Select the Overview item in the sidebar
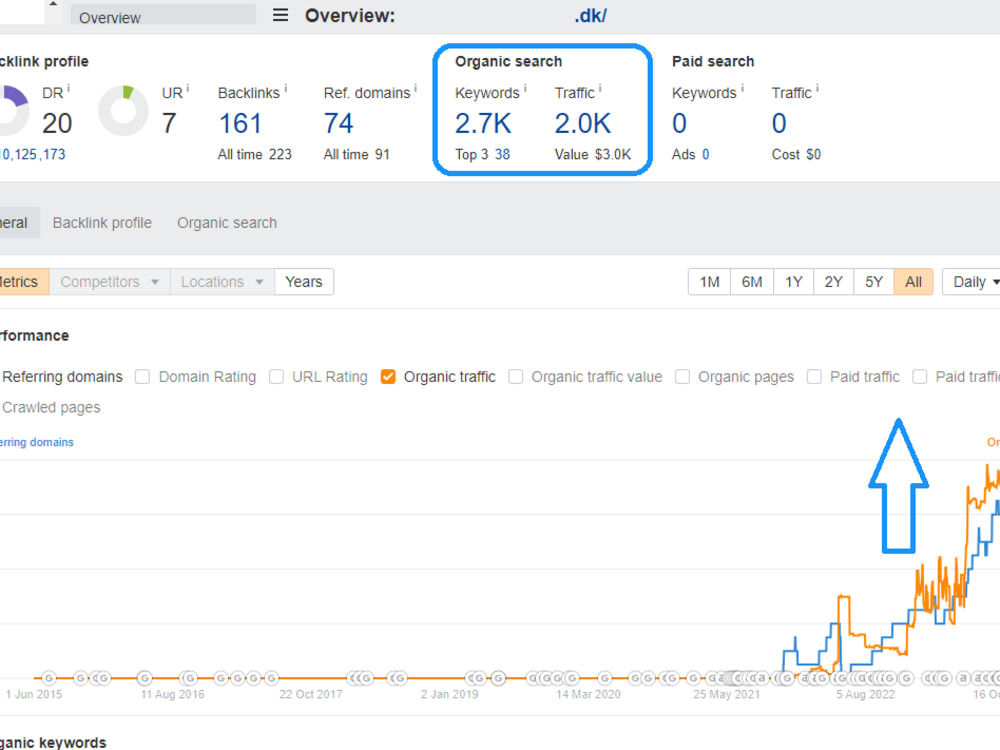The width and height of the screenshot is (1000, 750). (x=163, y=15)
